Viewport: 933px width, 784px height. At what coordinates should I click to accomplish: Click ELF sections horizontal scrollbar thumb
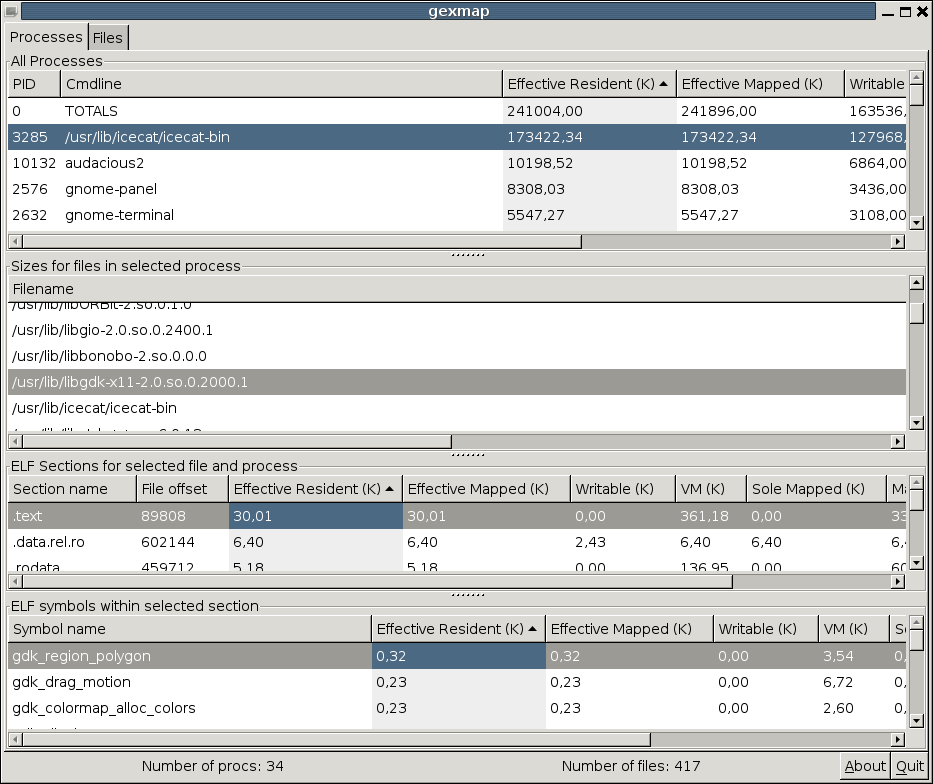point(377,581)
